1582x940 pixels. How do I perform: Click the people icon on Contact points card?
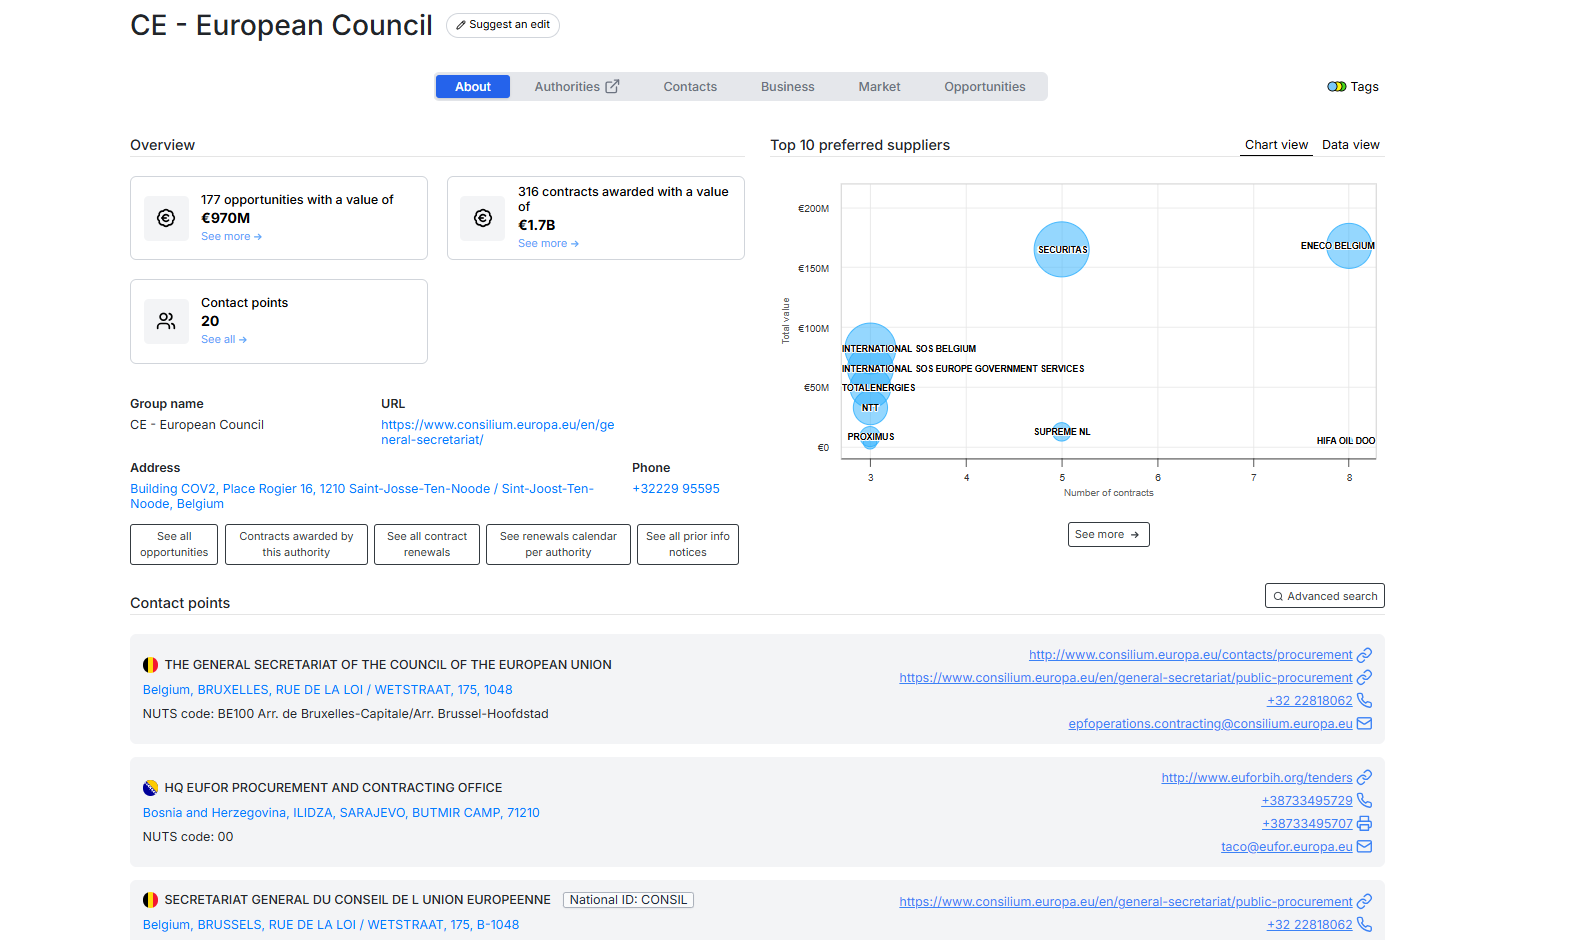point(166,321)
